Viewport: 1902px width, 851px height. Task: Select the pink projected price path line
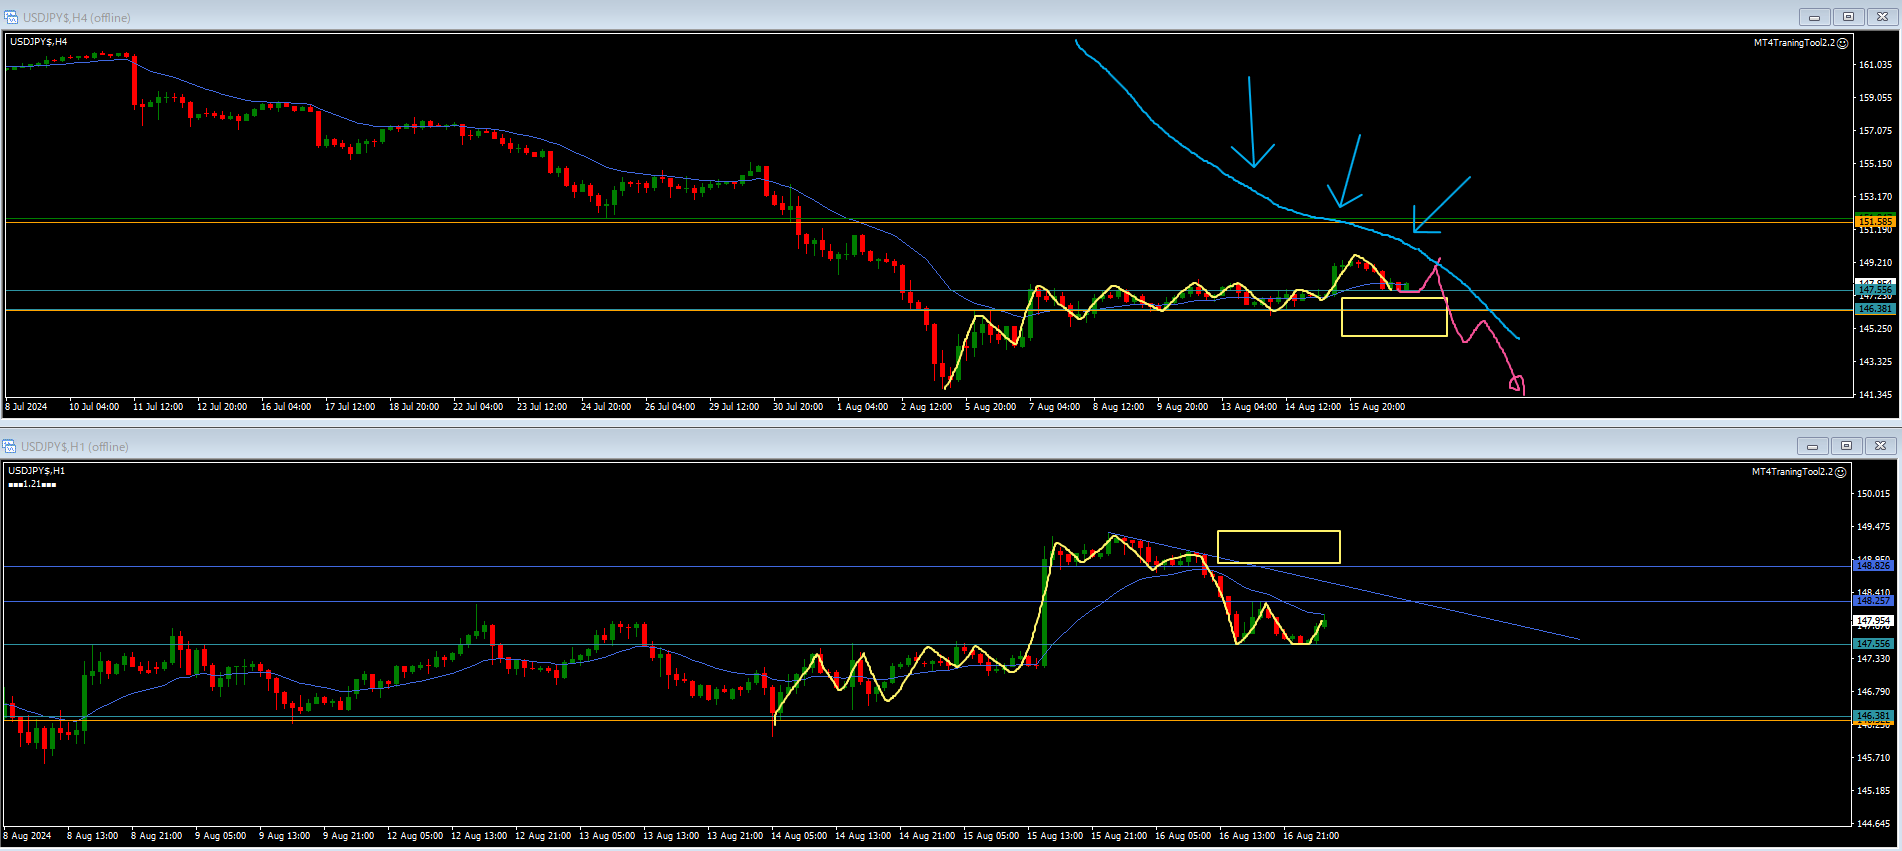(x=1498, y=340)
